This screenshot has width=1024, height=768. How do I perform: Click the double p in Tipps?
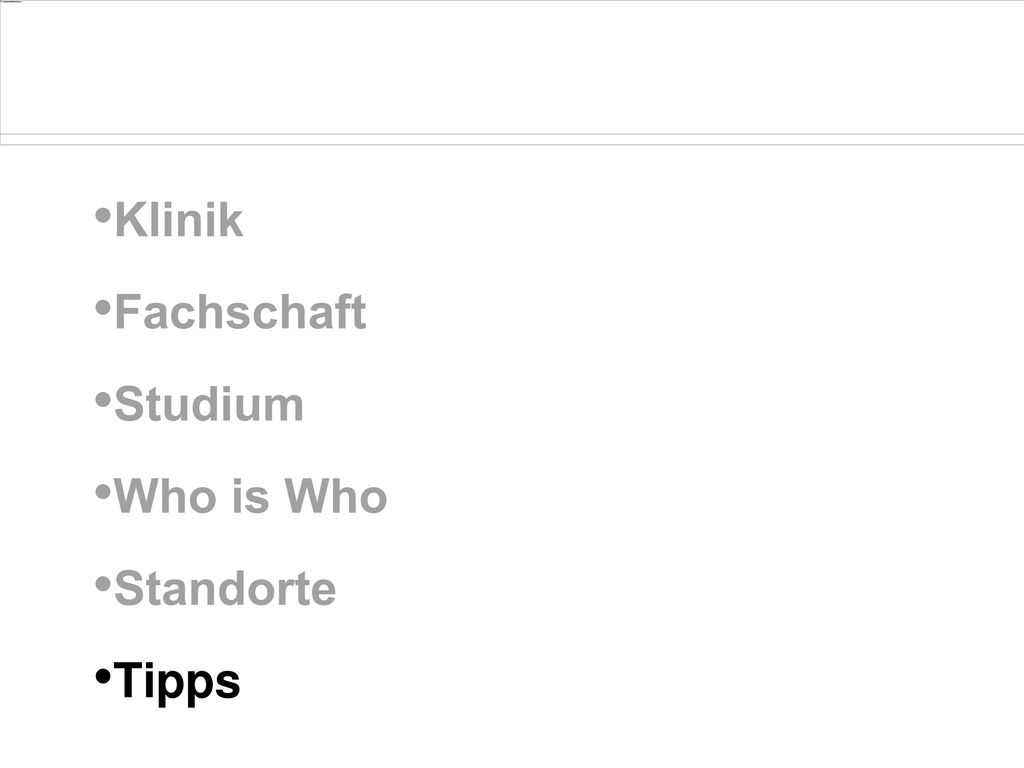[184, 686]
